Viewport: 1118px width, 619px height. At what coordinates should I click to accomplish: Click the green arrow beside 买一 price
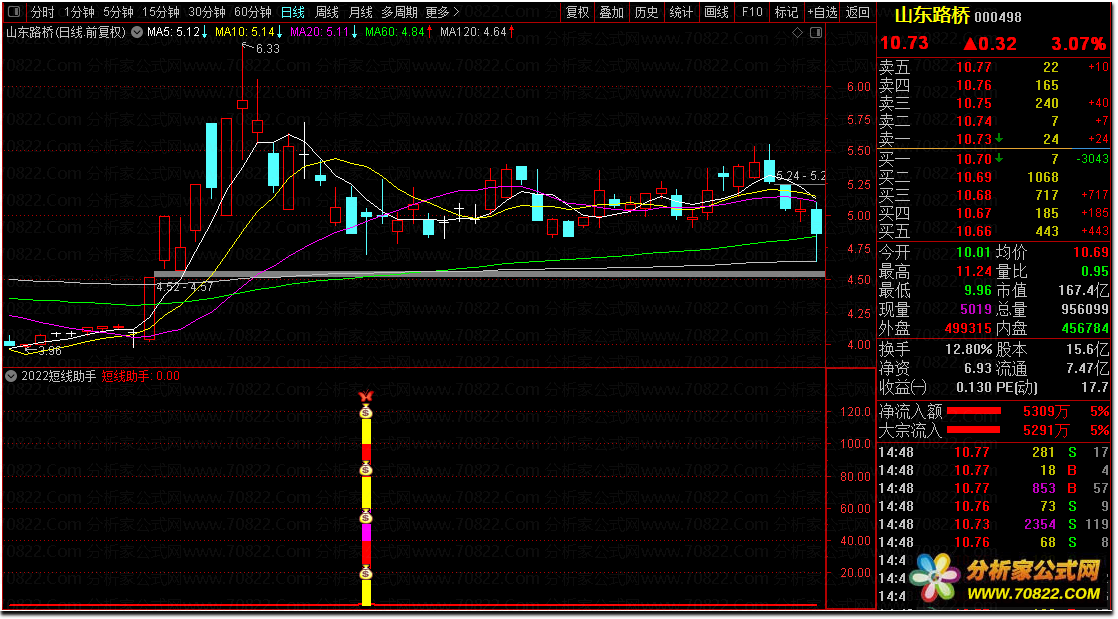coord(1001,158)
